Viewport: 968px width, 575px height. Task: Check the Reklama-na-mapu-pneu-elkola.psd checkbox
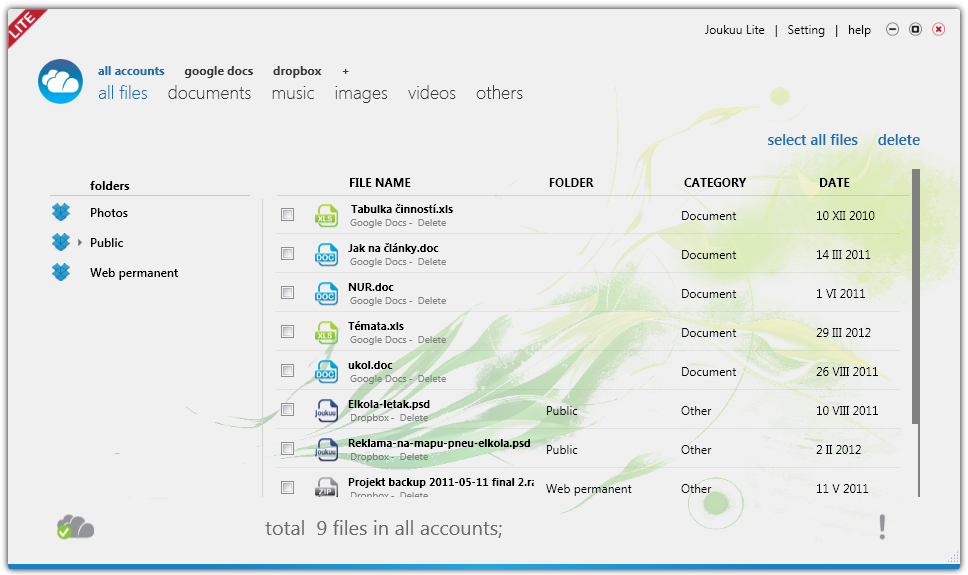287,448
